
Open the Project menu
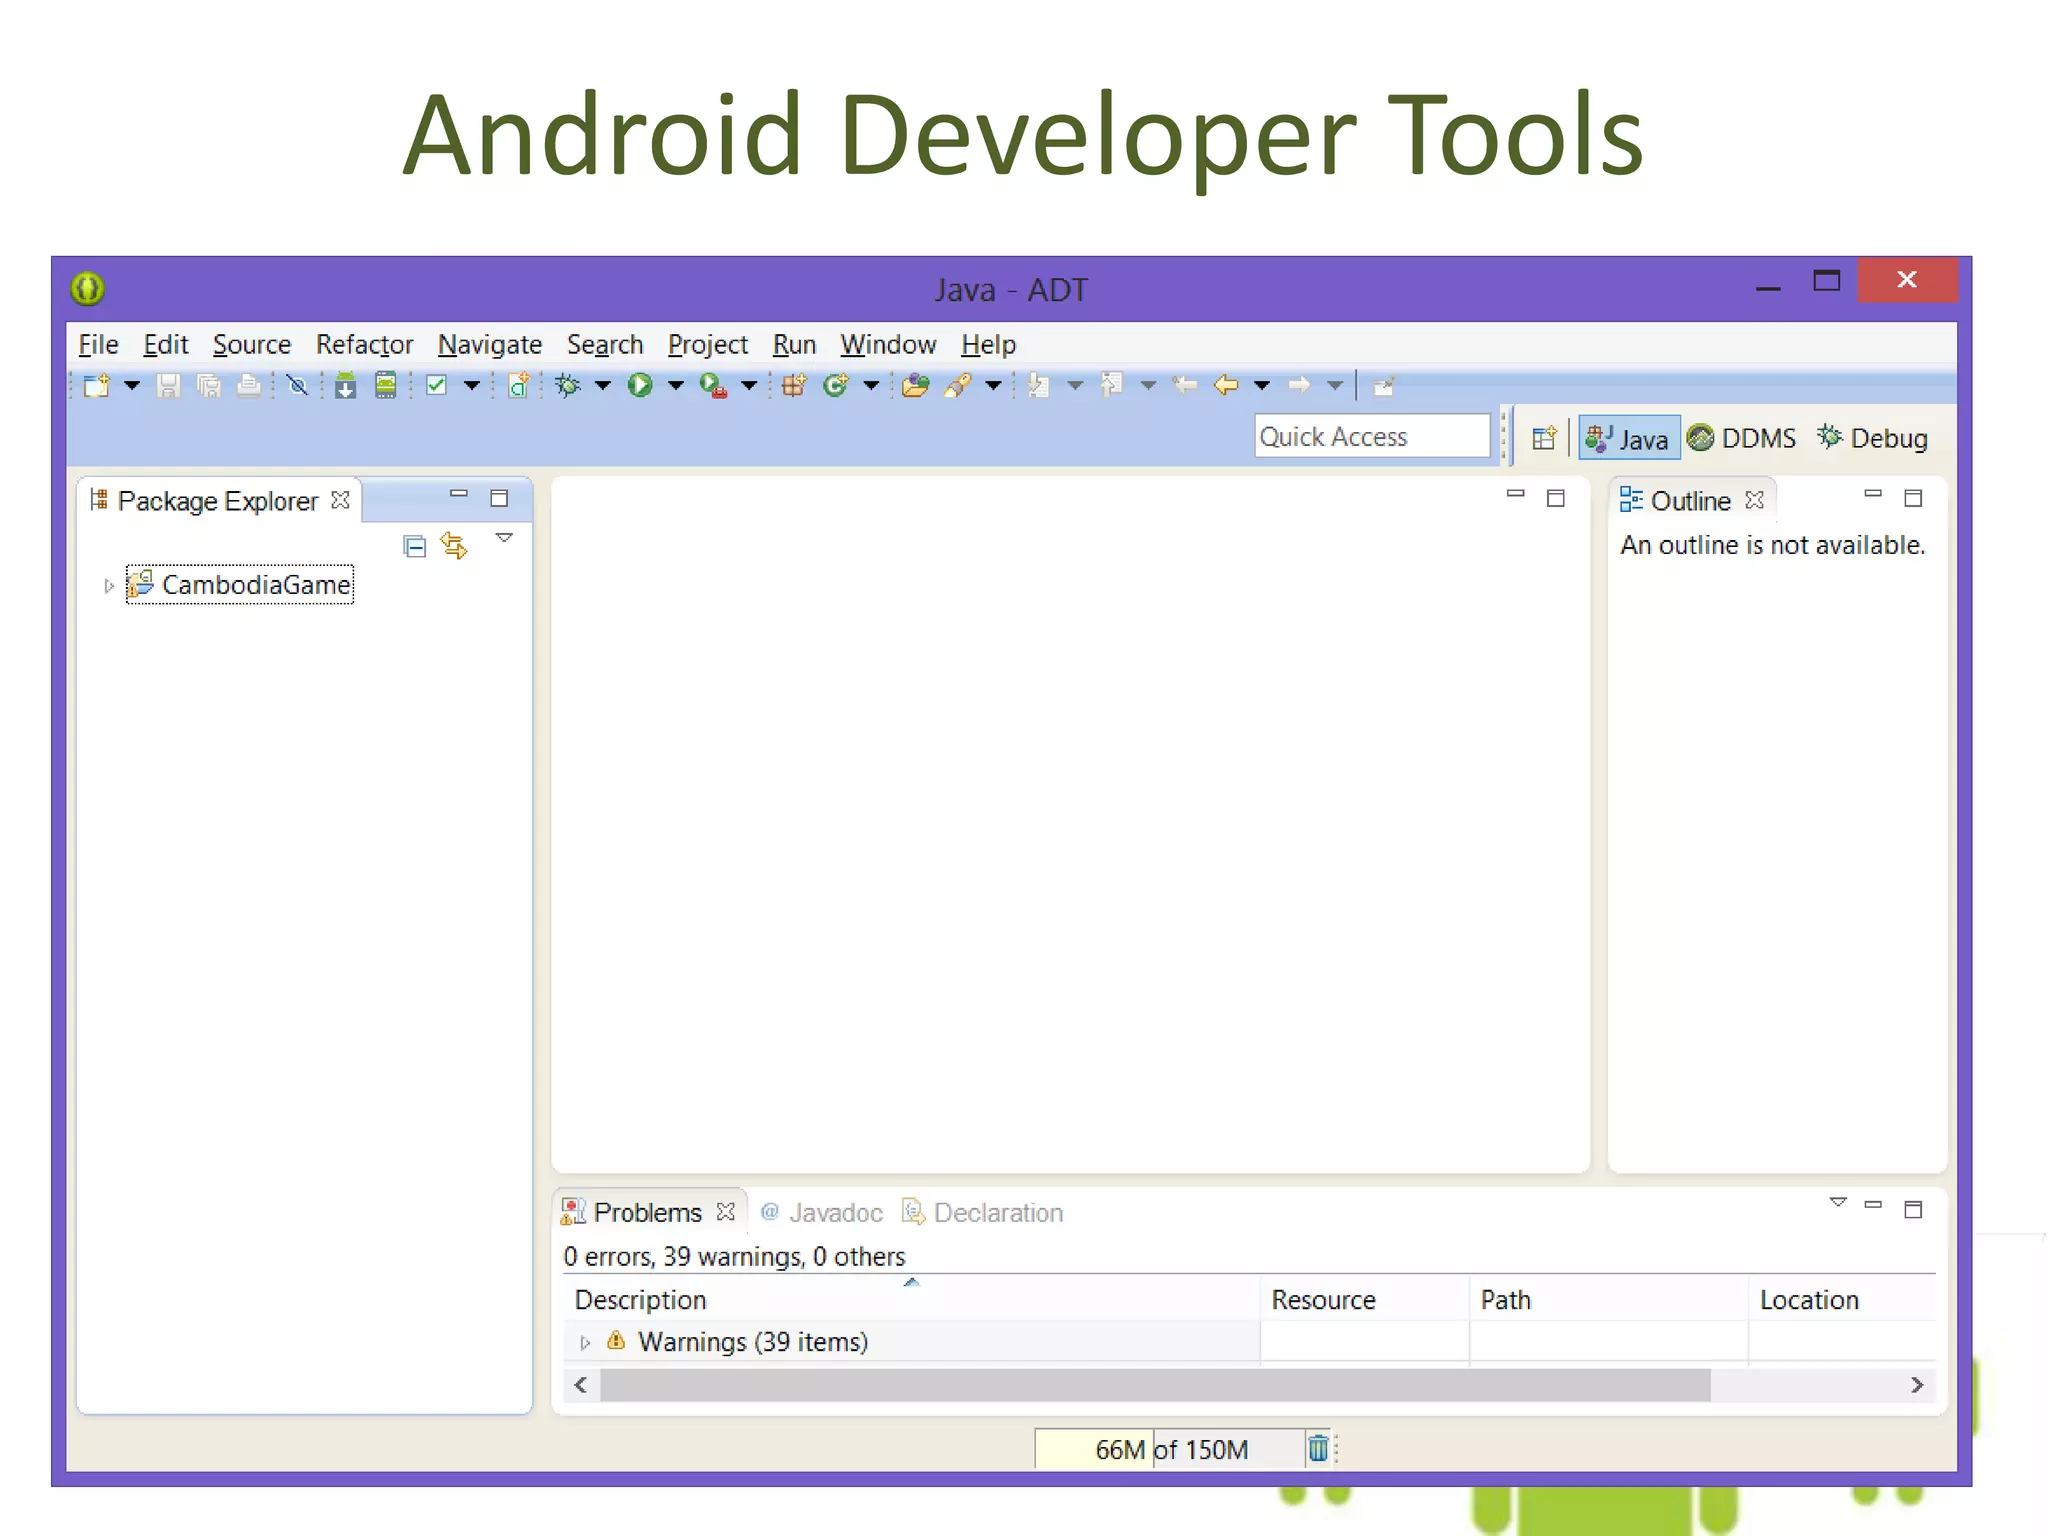(708, 344)
